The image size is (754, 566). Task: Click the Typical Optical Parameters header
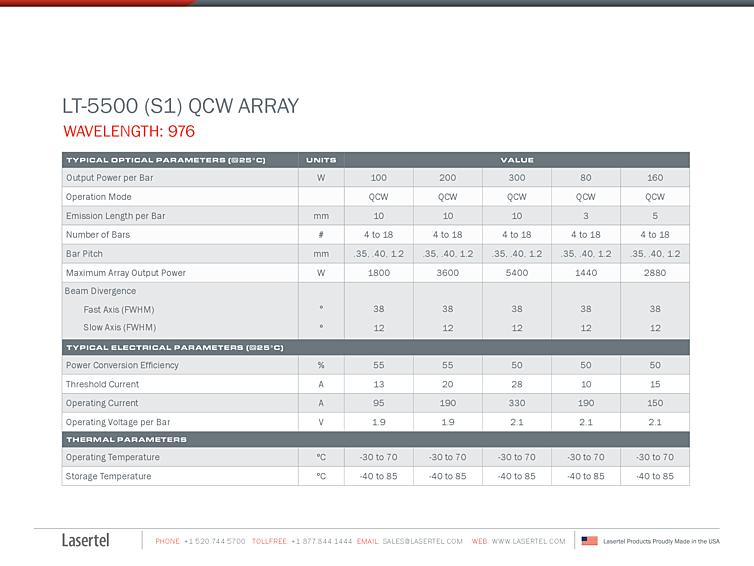pyautogui.click(x=166, y=160)
